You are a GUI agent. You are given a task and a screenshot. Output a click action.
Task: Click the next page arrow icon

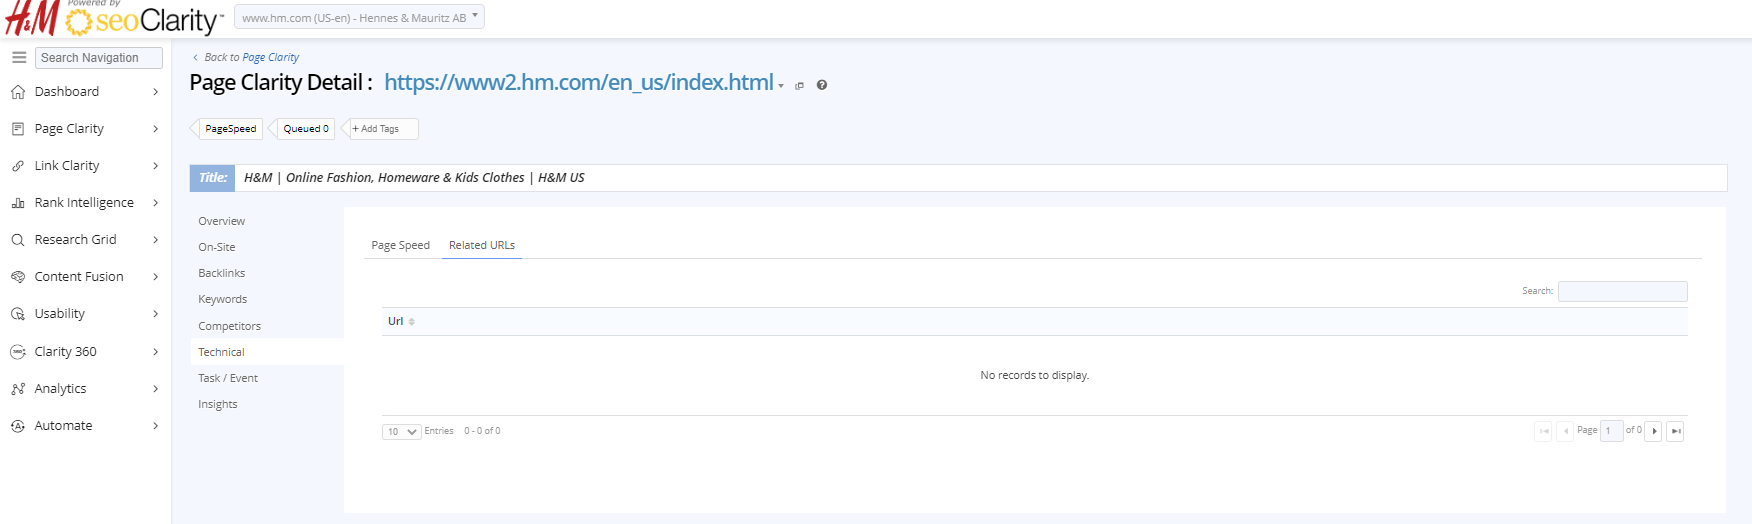tap(1654, 431)
